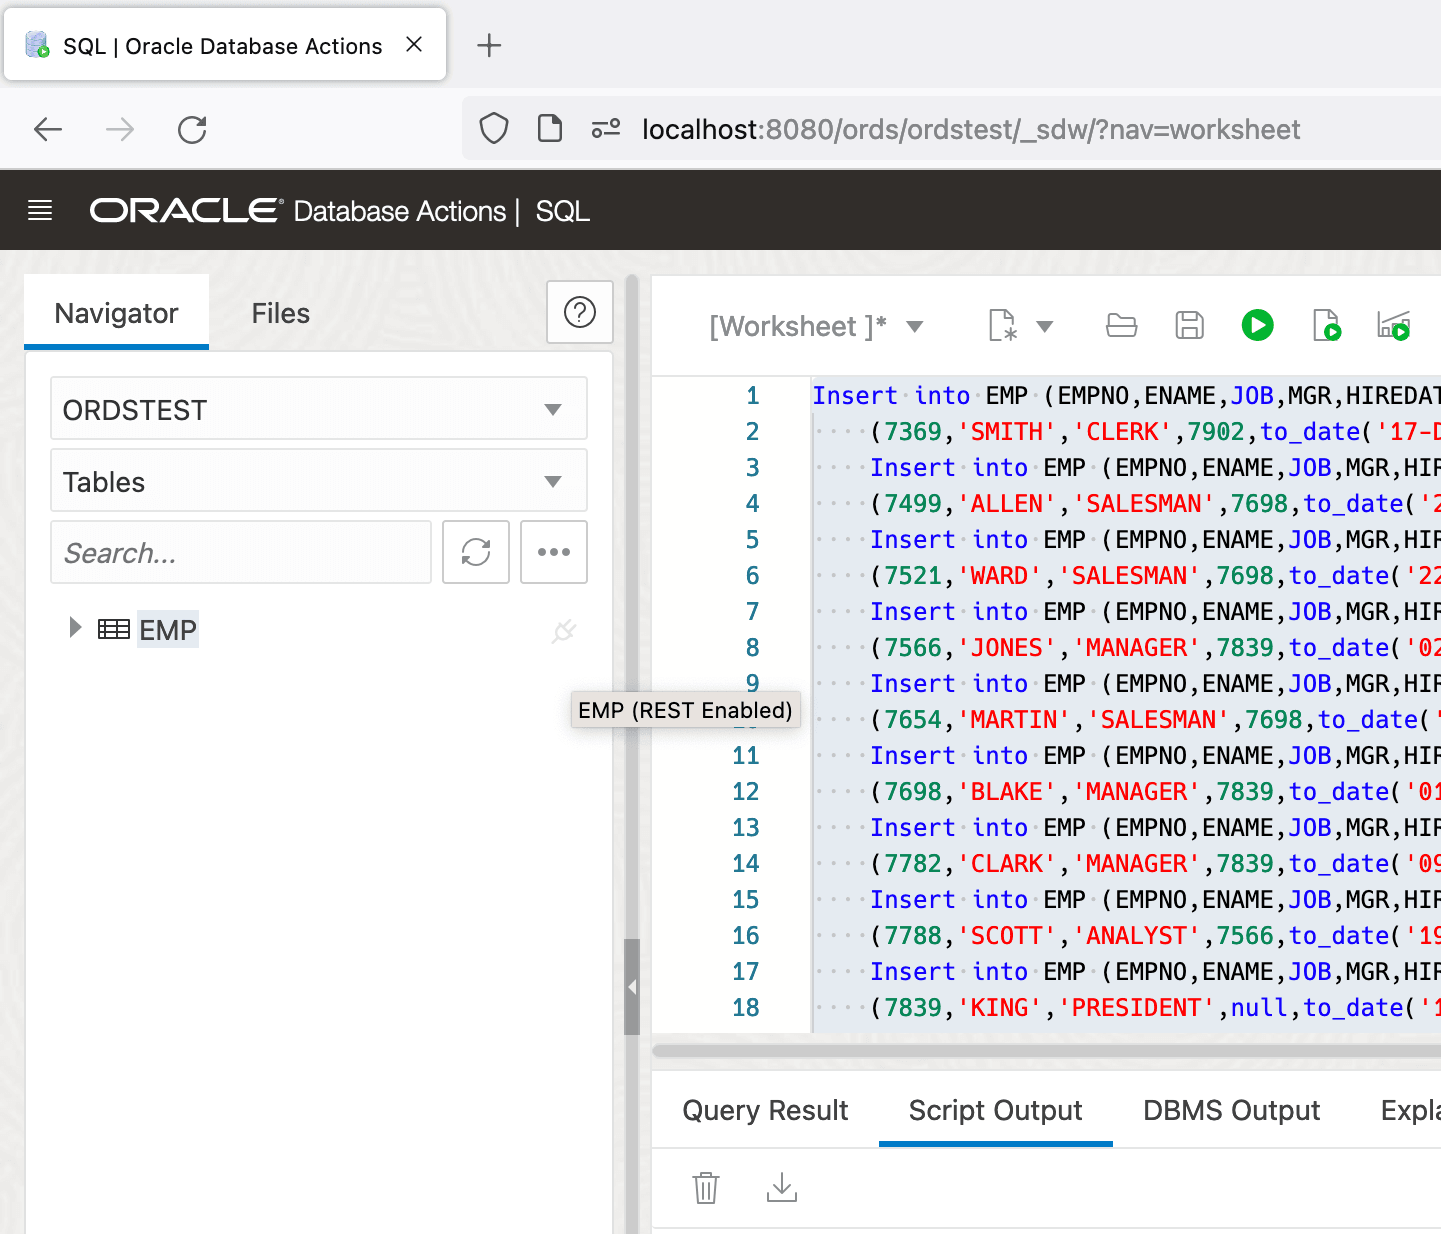
Task: Open the ORDSTEST schema dropdown
Action: (319, 409)
